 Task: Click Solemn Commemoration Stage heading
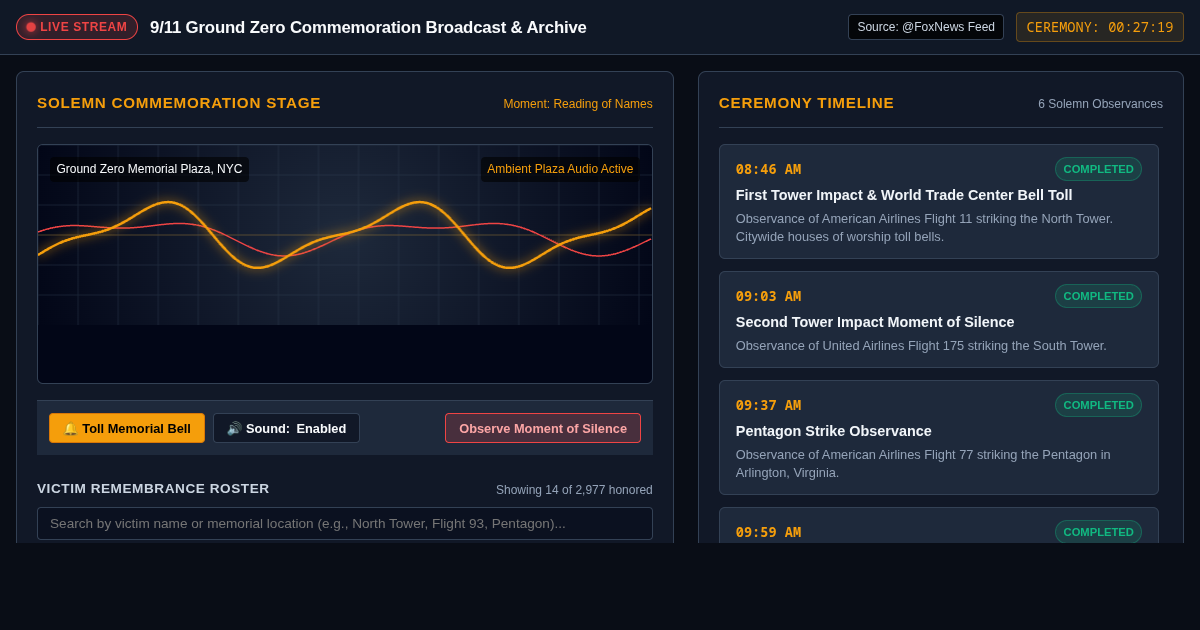point(179,103)
